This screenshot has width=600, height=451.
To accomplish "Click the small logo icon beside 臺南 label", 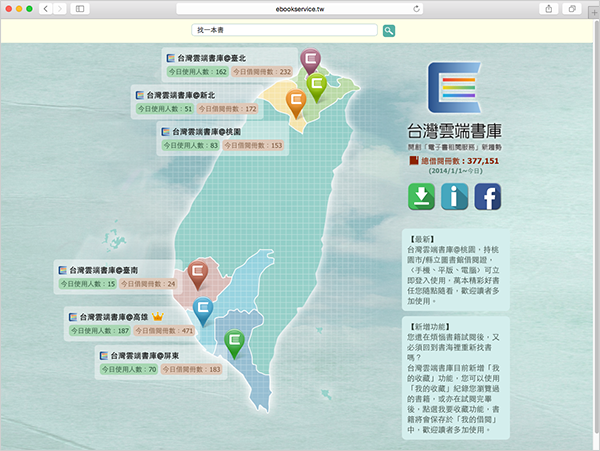I will click(62, 270).
